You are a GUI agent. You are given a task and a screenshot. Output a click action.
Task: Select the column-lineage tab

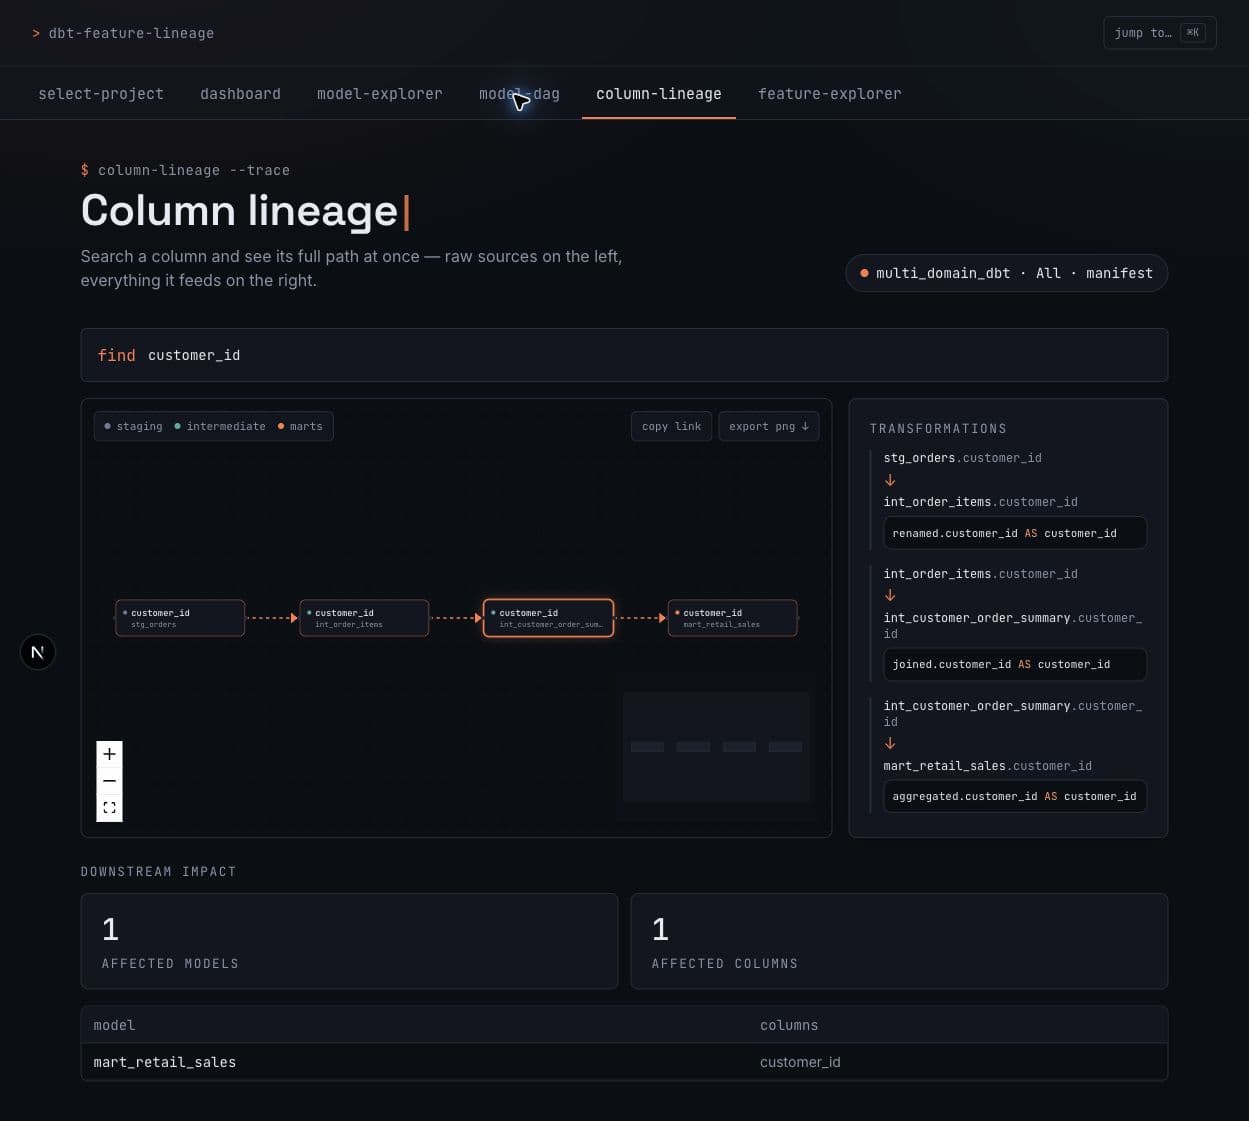[659, 94]
